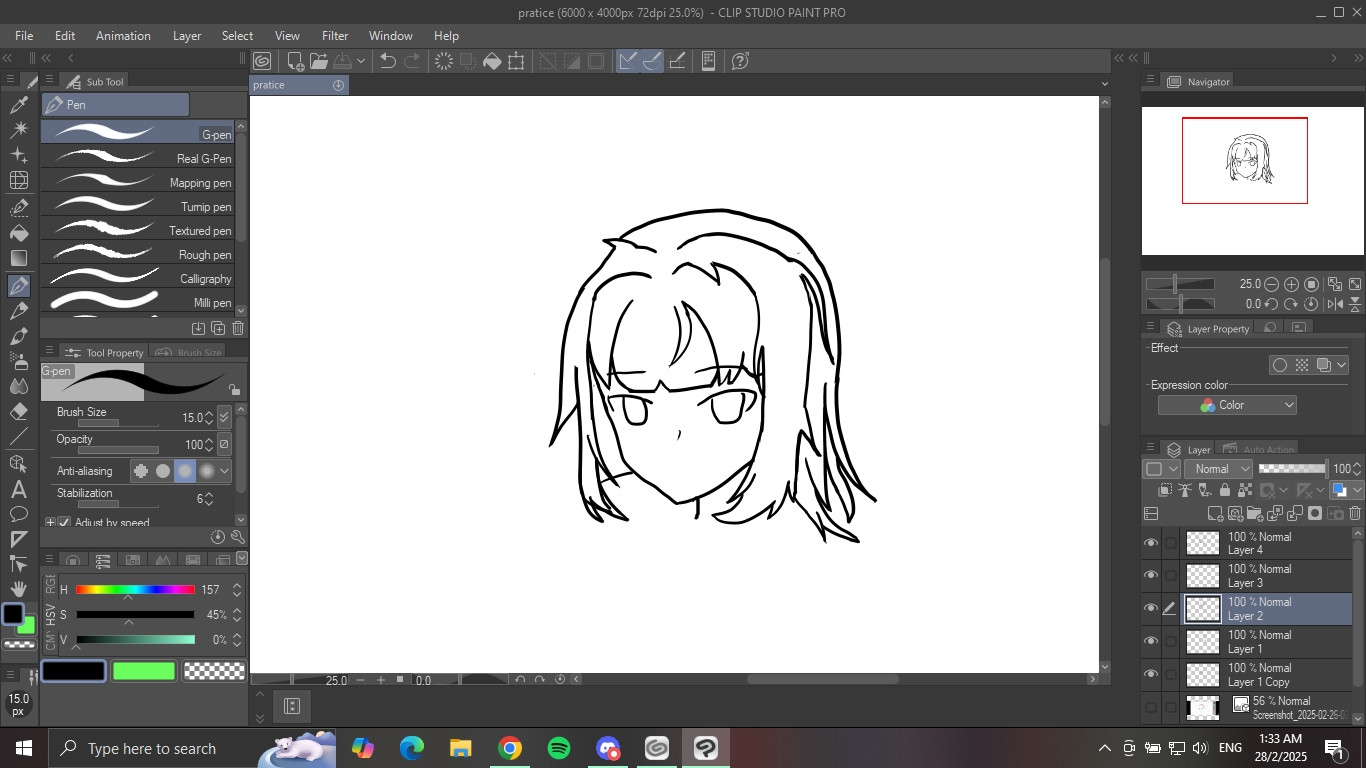Open the Layer menu

pyautogui.click(x=187, y=35)
